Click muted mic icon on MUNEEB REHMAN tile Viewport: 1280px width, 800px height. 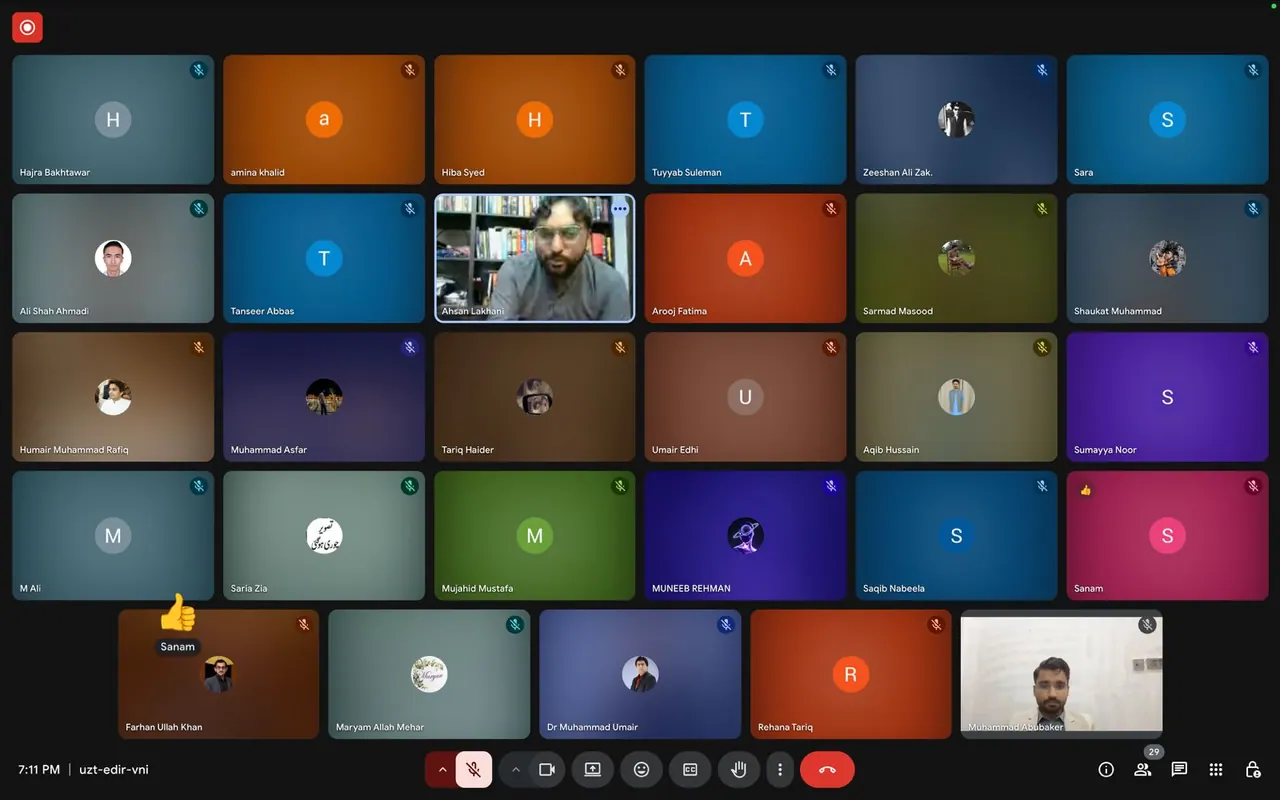pyautogui.click(x=831, y=486)
